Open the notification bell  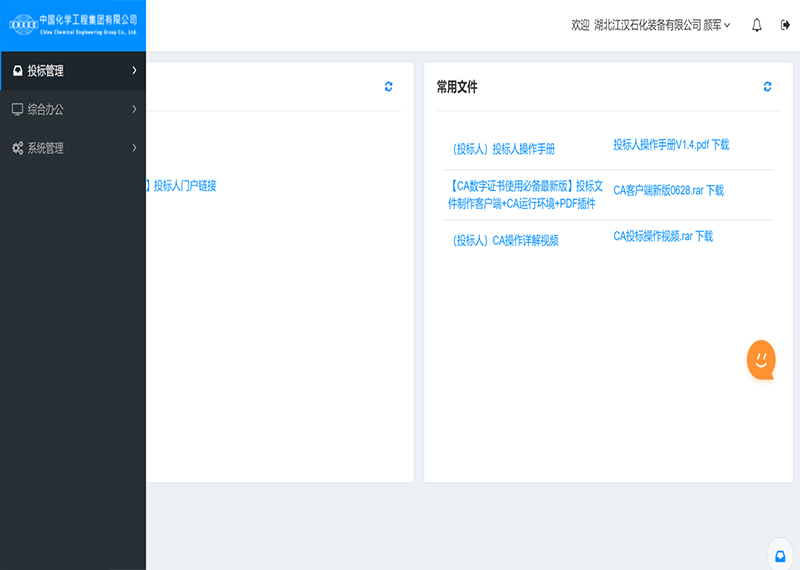pyautogui.click(x=757, y=25)
